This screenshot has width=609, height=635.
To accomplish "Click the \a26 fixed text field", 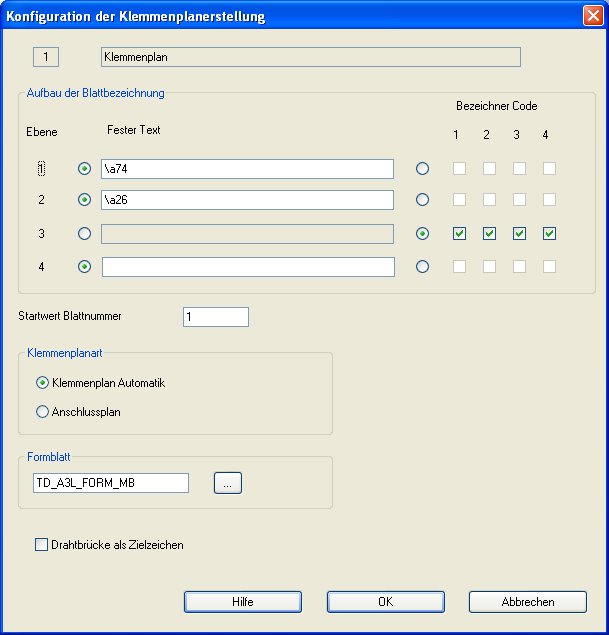I will (x=247, y=200).
